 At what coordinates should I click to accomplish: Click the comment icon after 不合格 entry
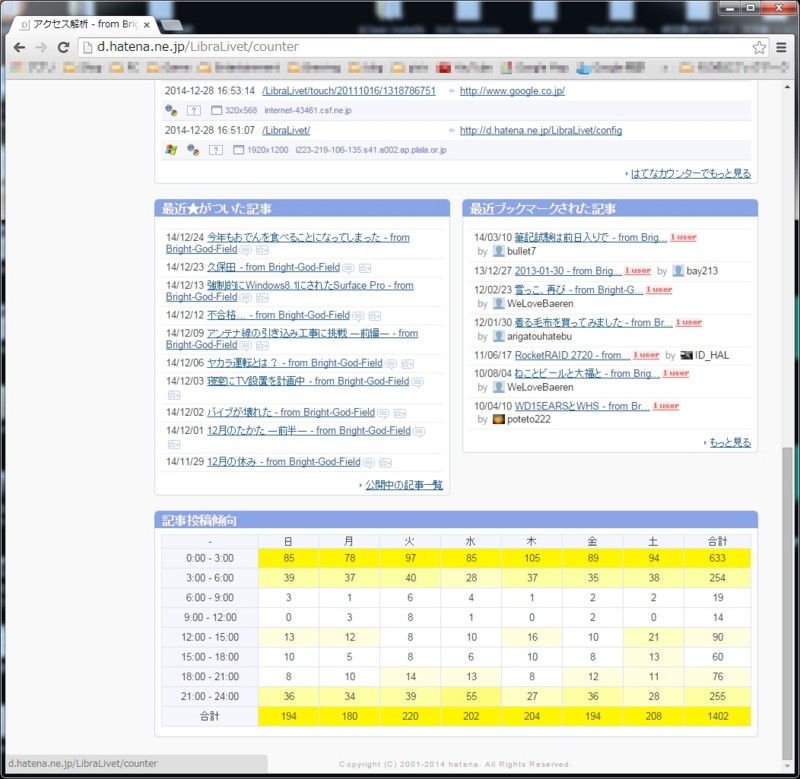tap(358, 316)
